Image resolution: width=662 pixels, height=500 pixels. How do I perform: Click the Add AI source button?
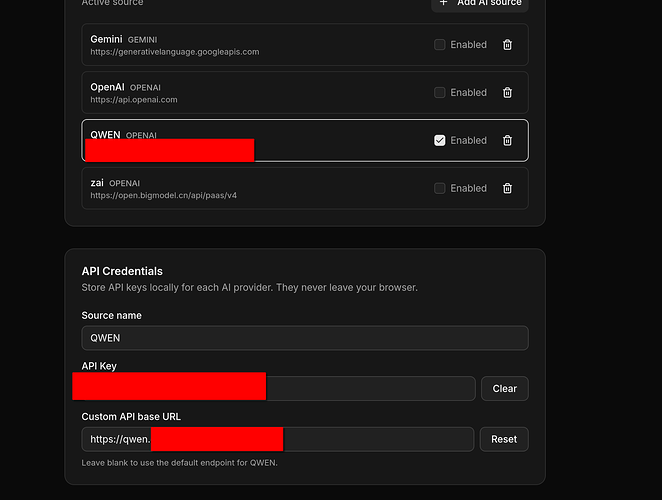(480, 3)
